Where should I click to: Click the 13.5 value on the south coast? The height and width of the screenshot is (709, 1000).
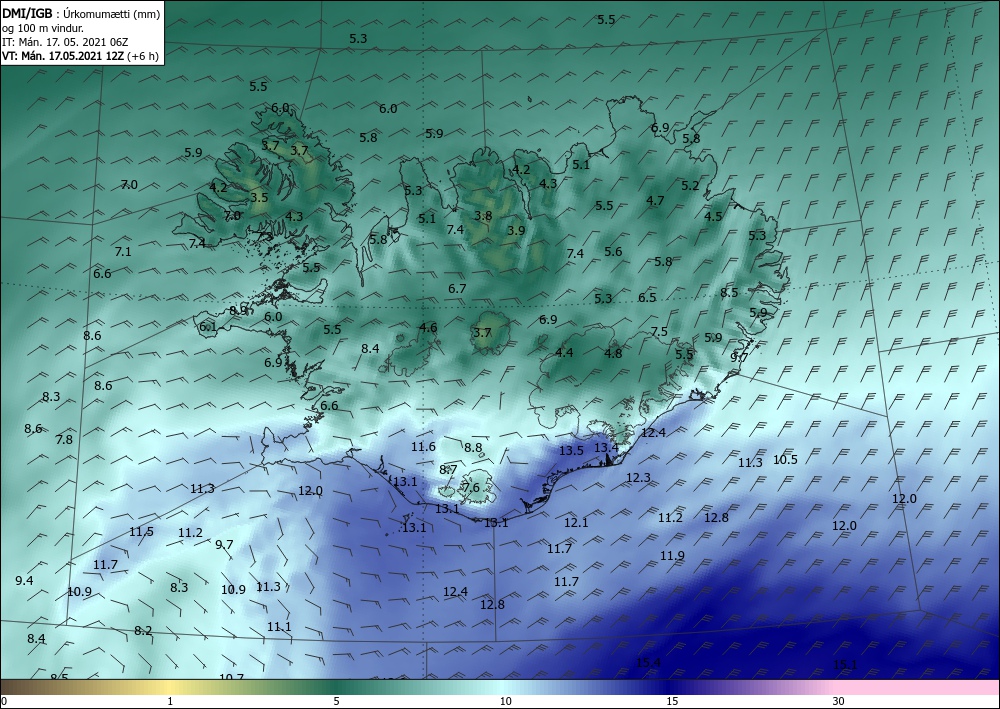[x=571, y=451]
